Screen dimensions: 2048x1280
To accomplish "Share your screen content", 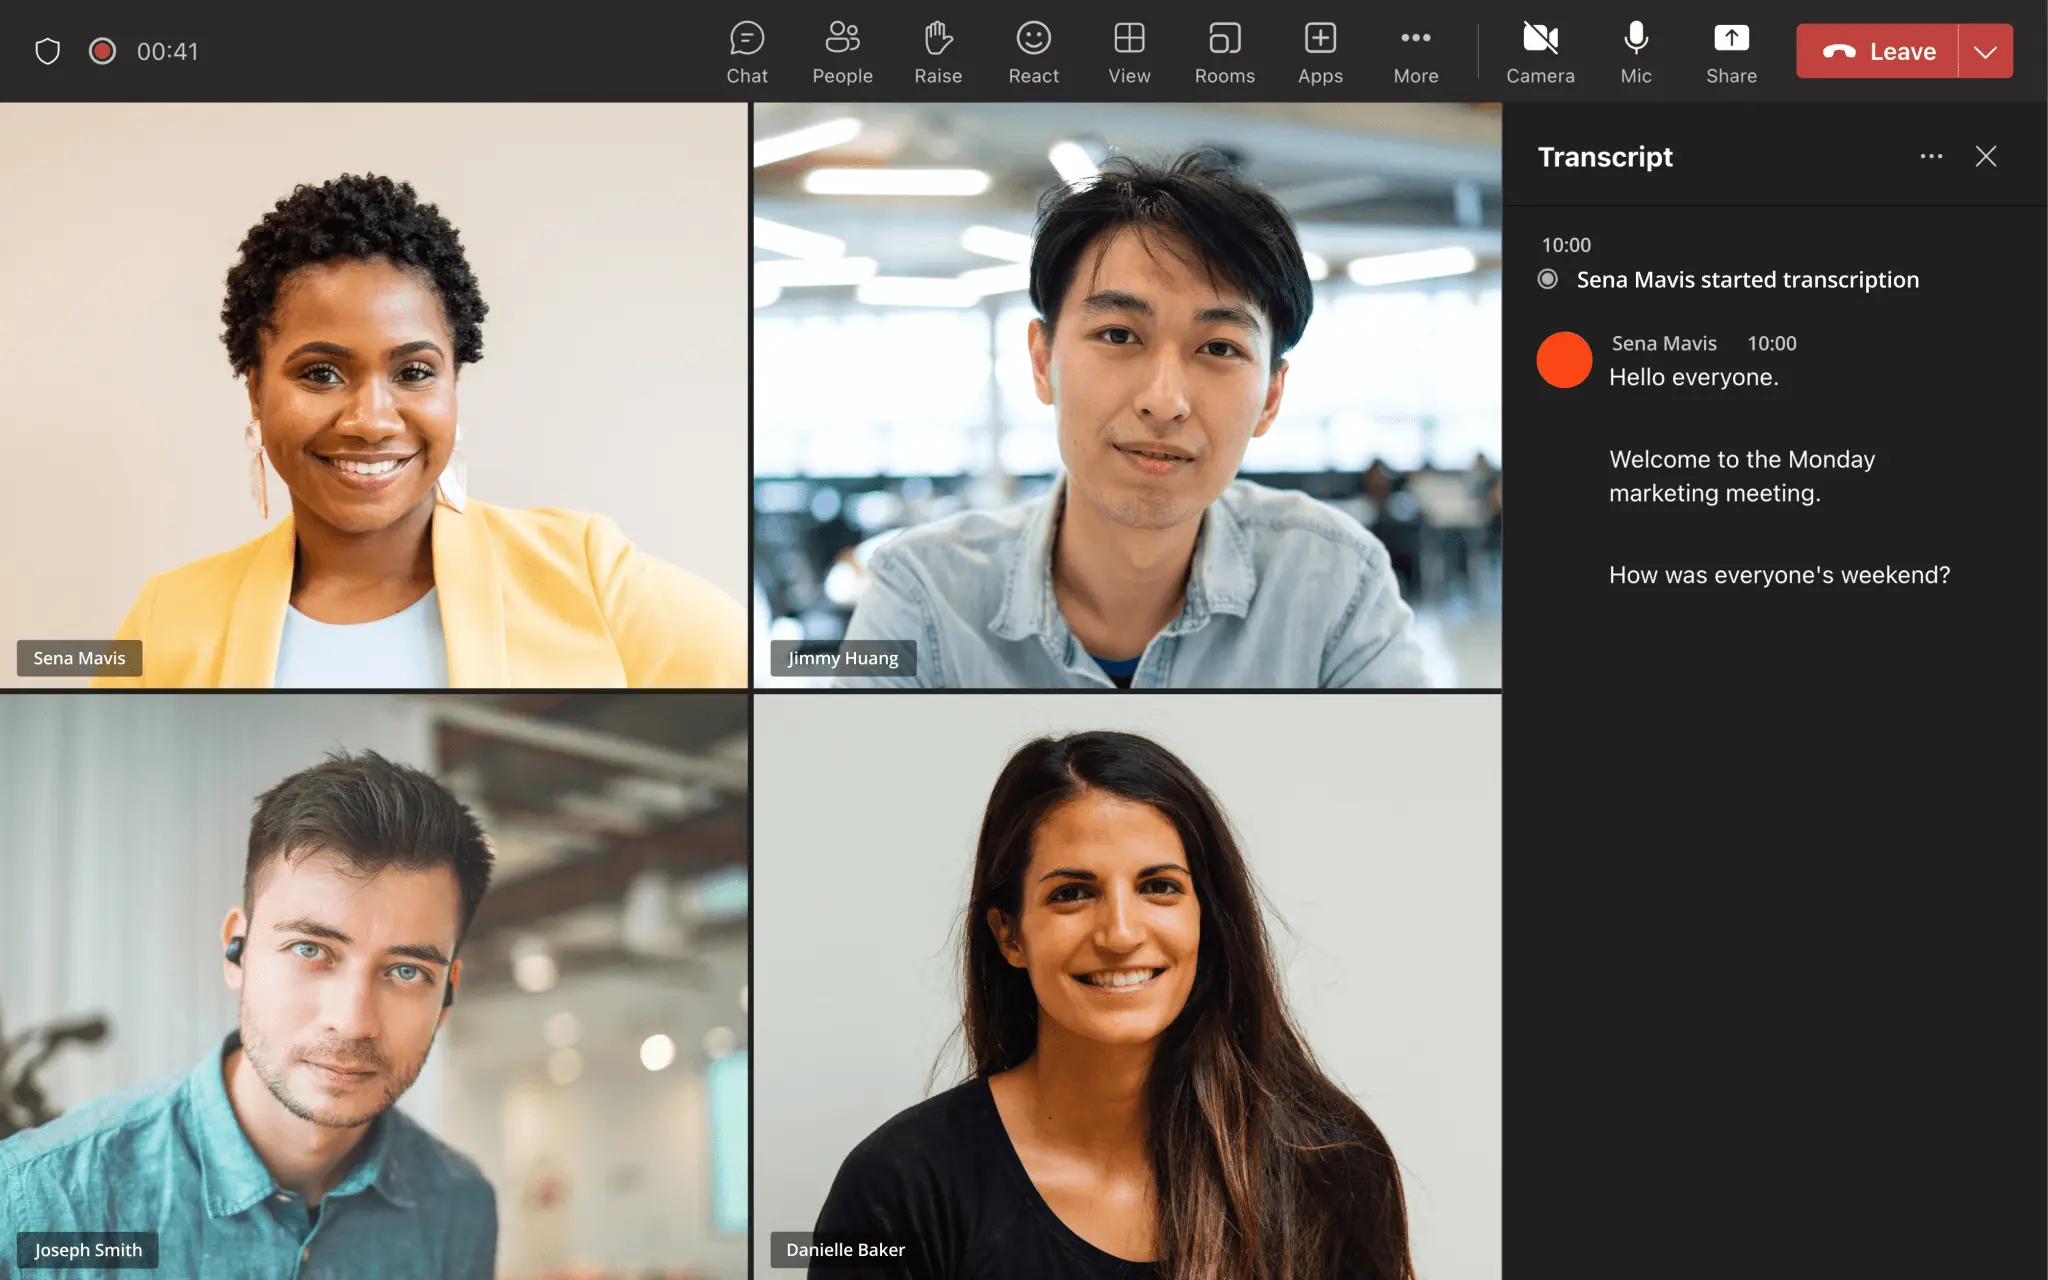I will [1731, 52].
